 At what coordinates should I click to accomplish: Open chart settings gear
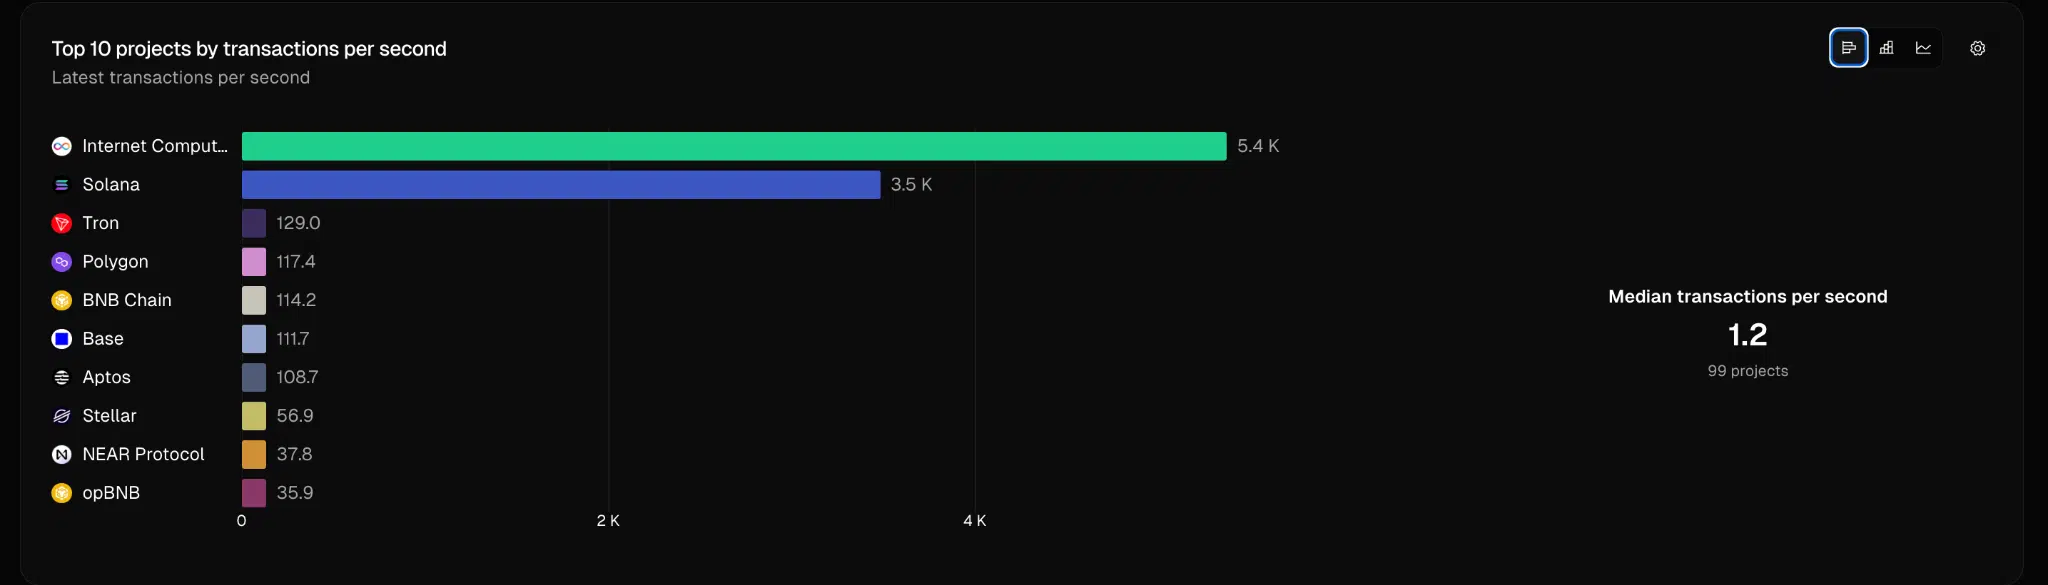pos(1977,48)
